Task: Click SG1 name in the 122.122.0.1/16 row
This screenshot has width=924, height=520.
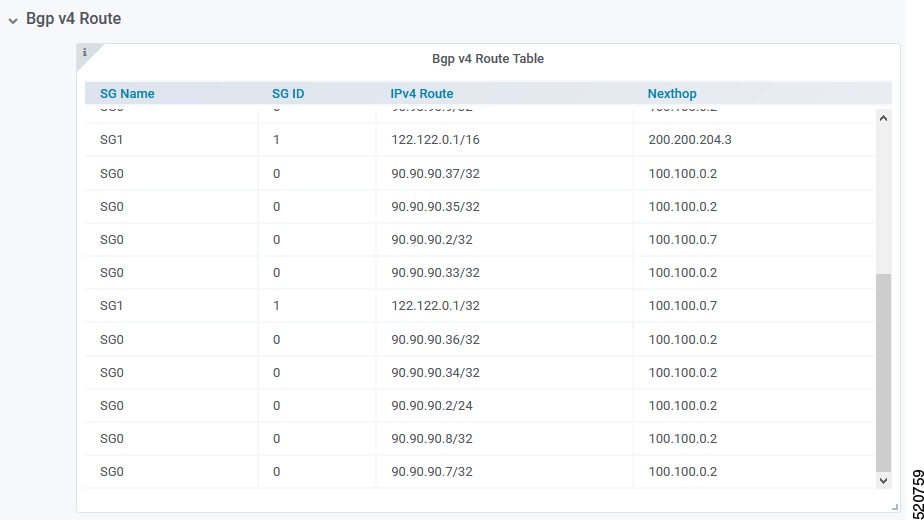Action: [111, 140]
